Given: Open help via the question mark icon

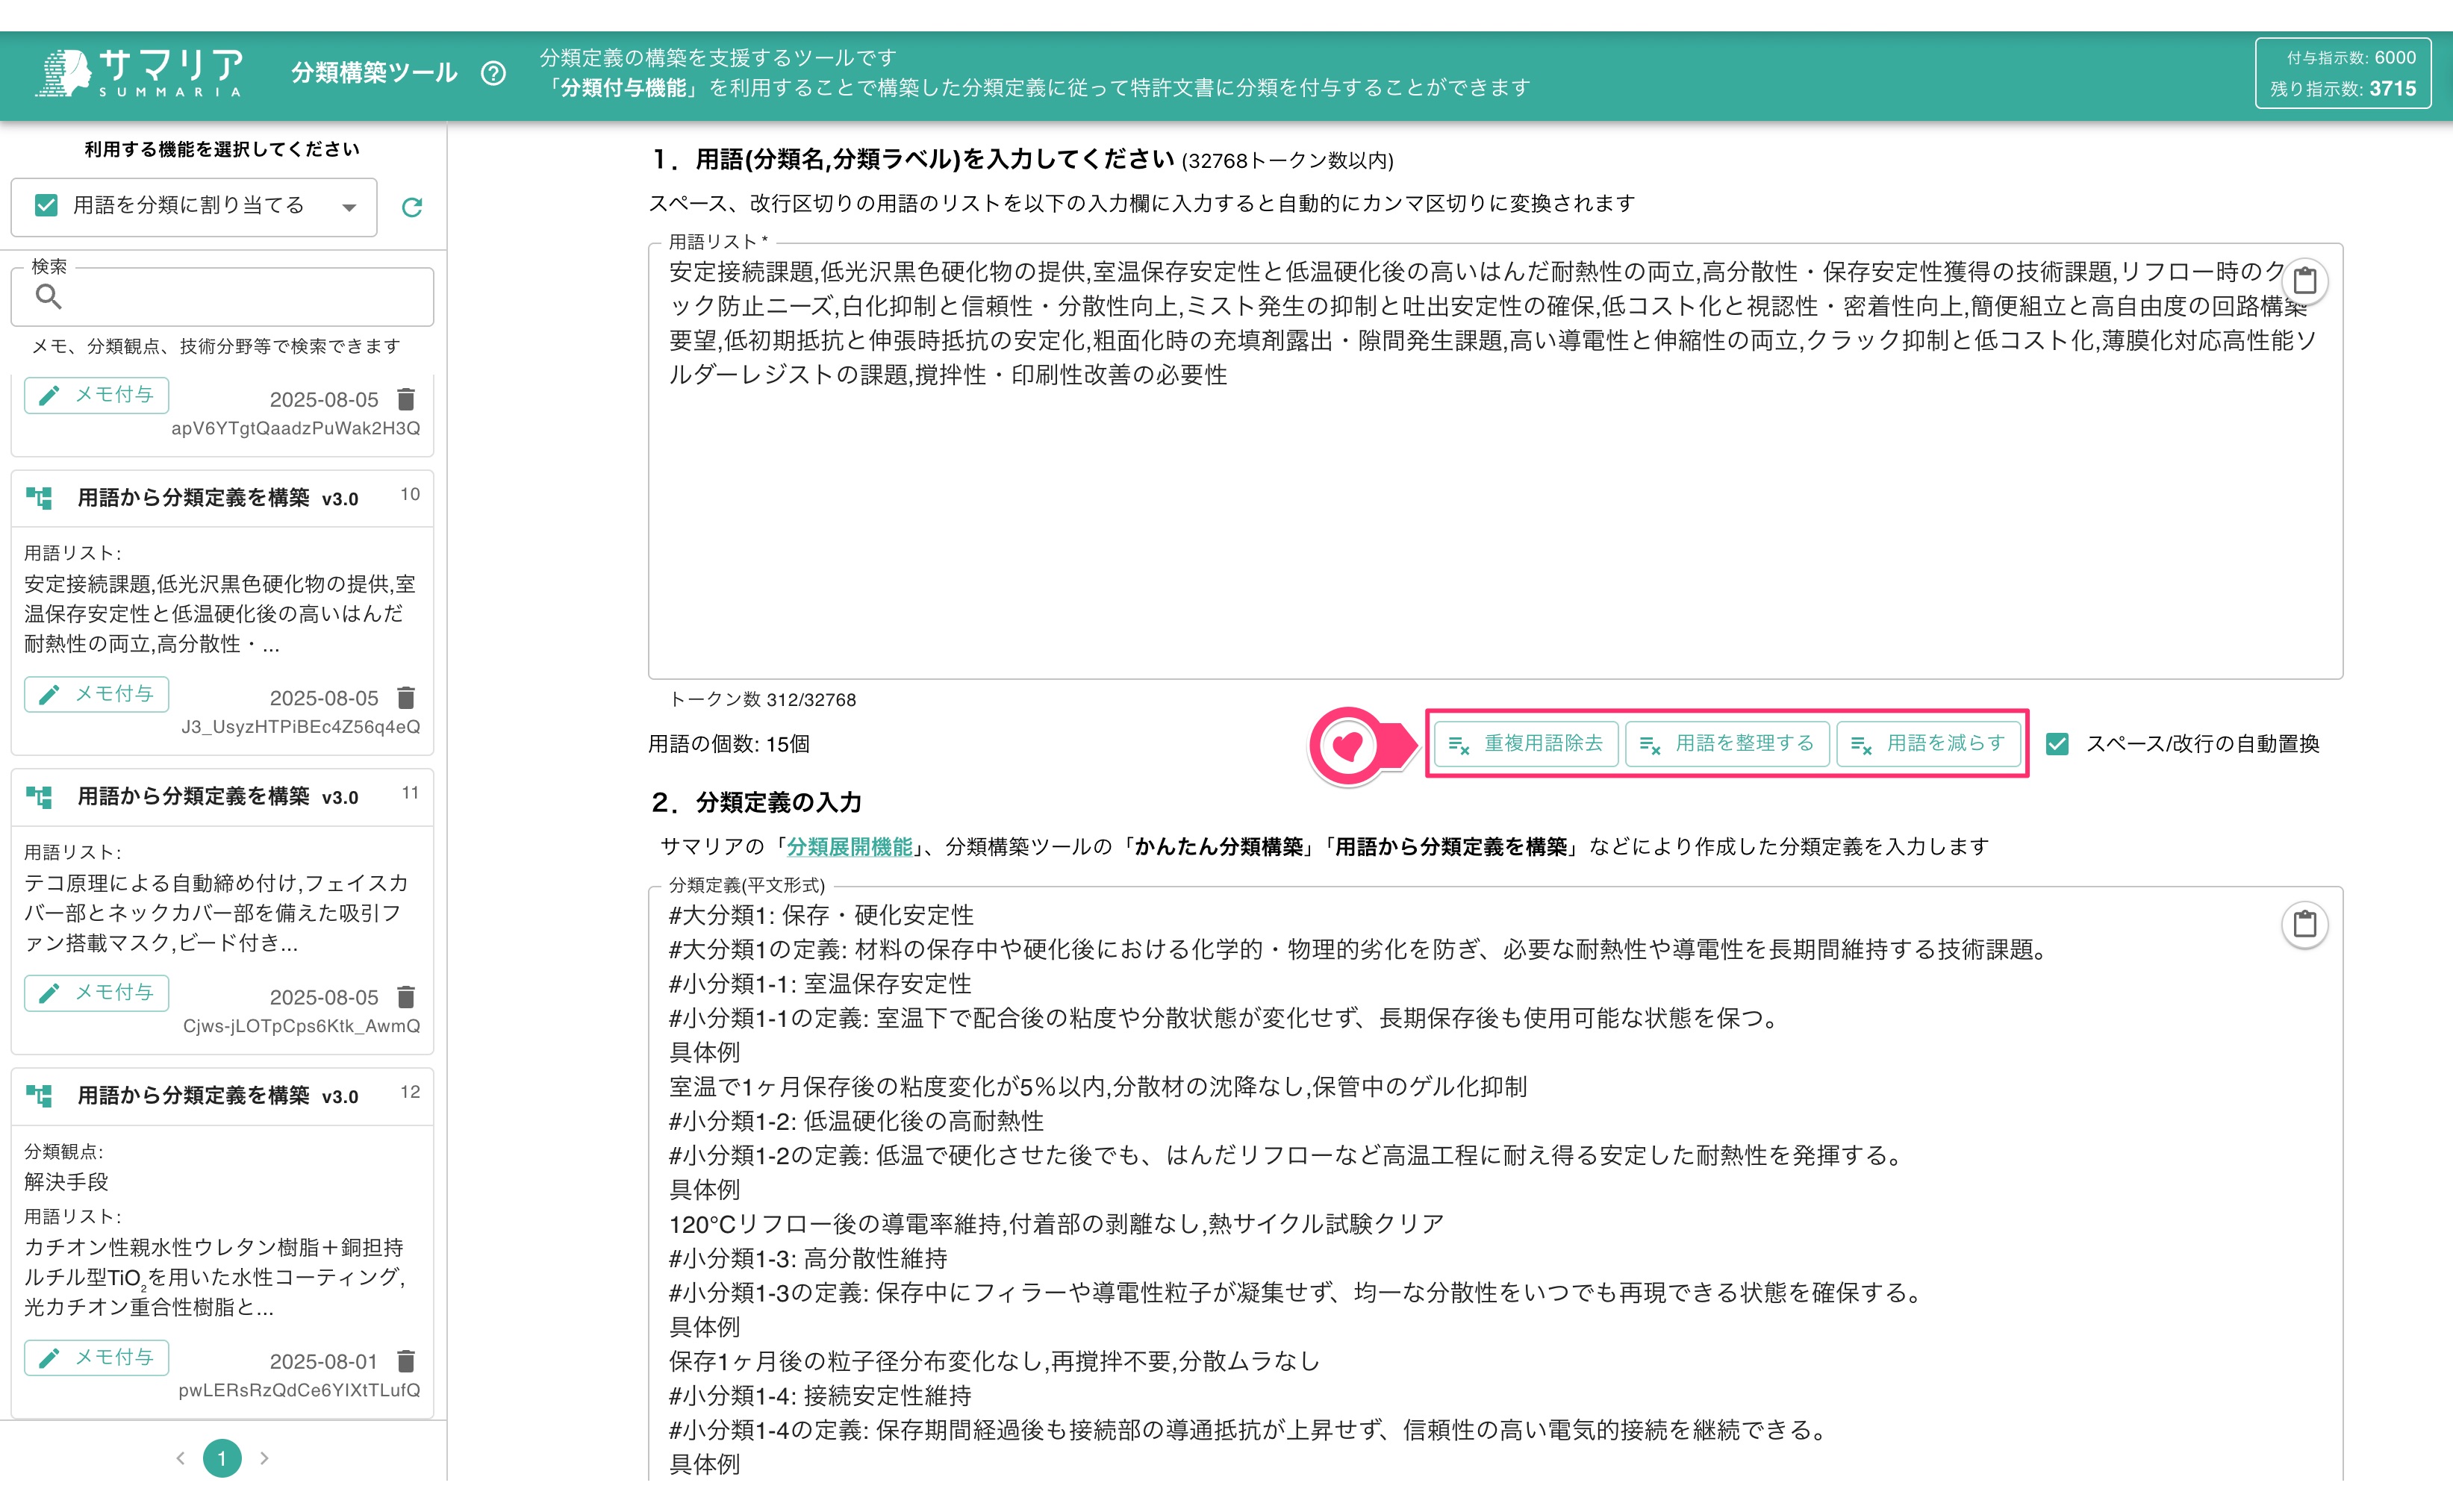Looking at the screenshot, I should click(x=494, y=73).
